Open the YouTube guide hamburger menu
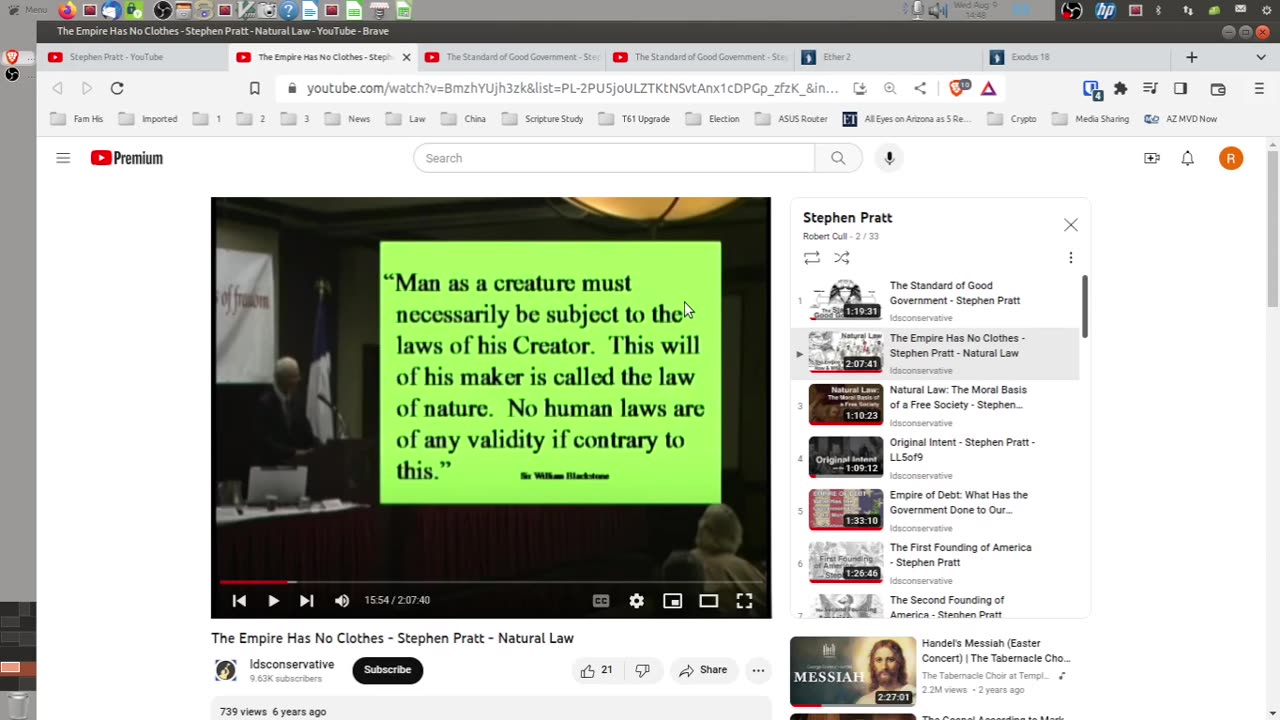Screen dimensions: 1280x720 [x=63, y=158]
